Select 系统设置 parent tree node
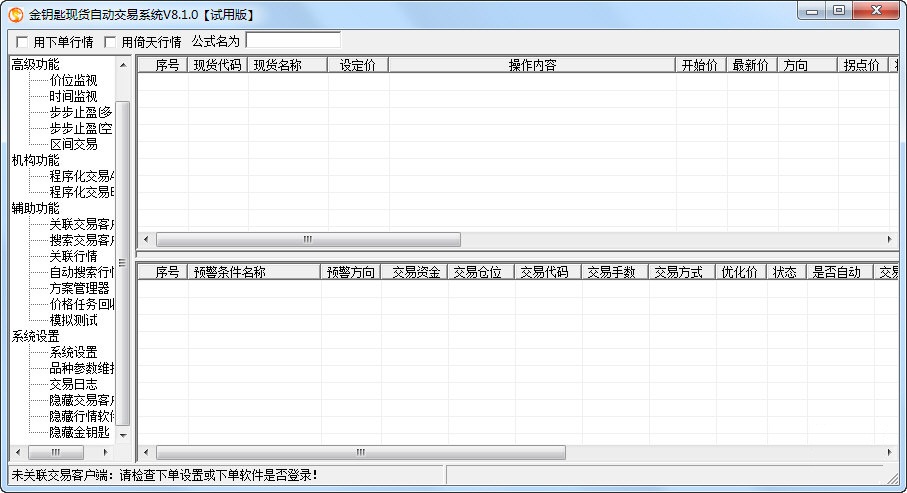This screenshot has width=907, height=493. [x=35, y=336]
